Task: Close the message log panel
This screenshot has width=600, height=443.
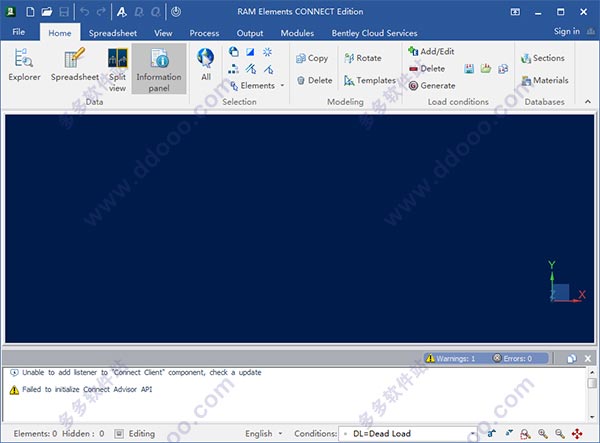Action: pos(588,358)
